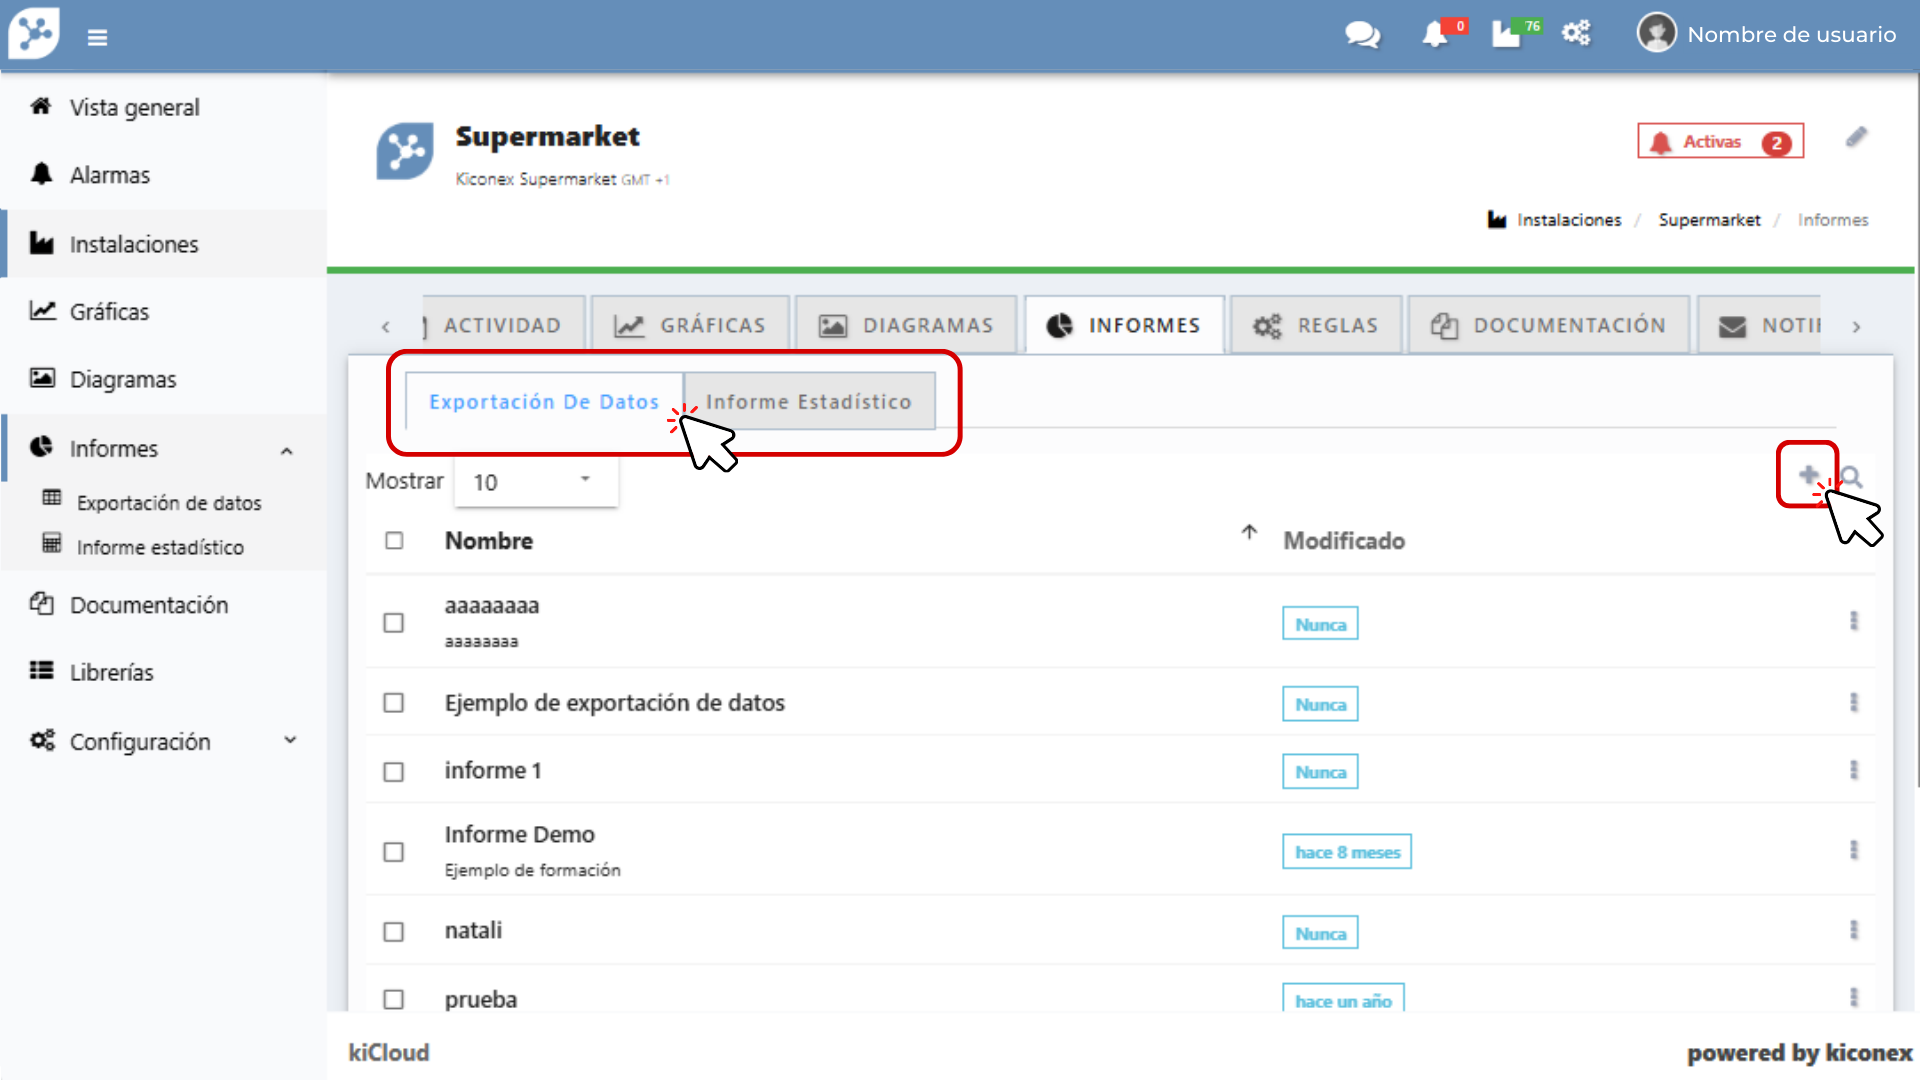Viewport: 1920px width, 1080px height.
Task: Open the Reglas tab
Action: click(1316, 326)
